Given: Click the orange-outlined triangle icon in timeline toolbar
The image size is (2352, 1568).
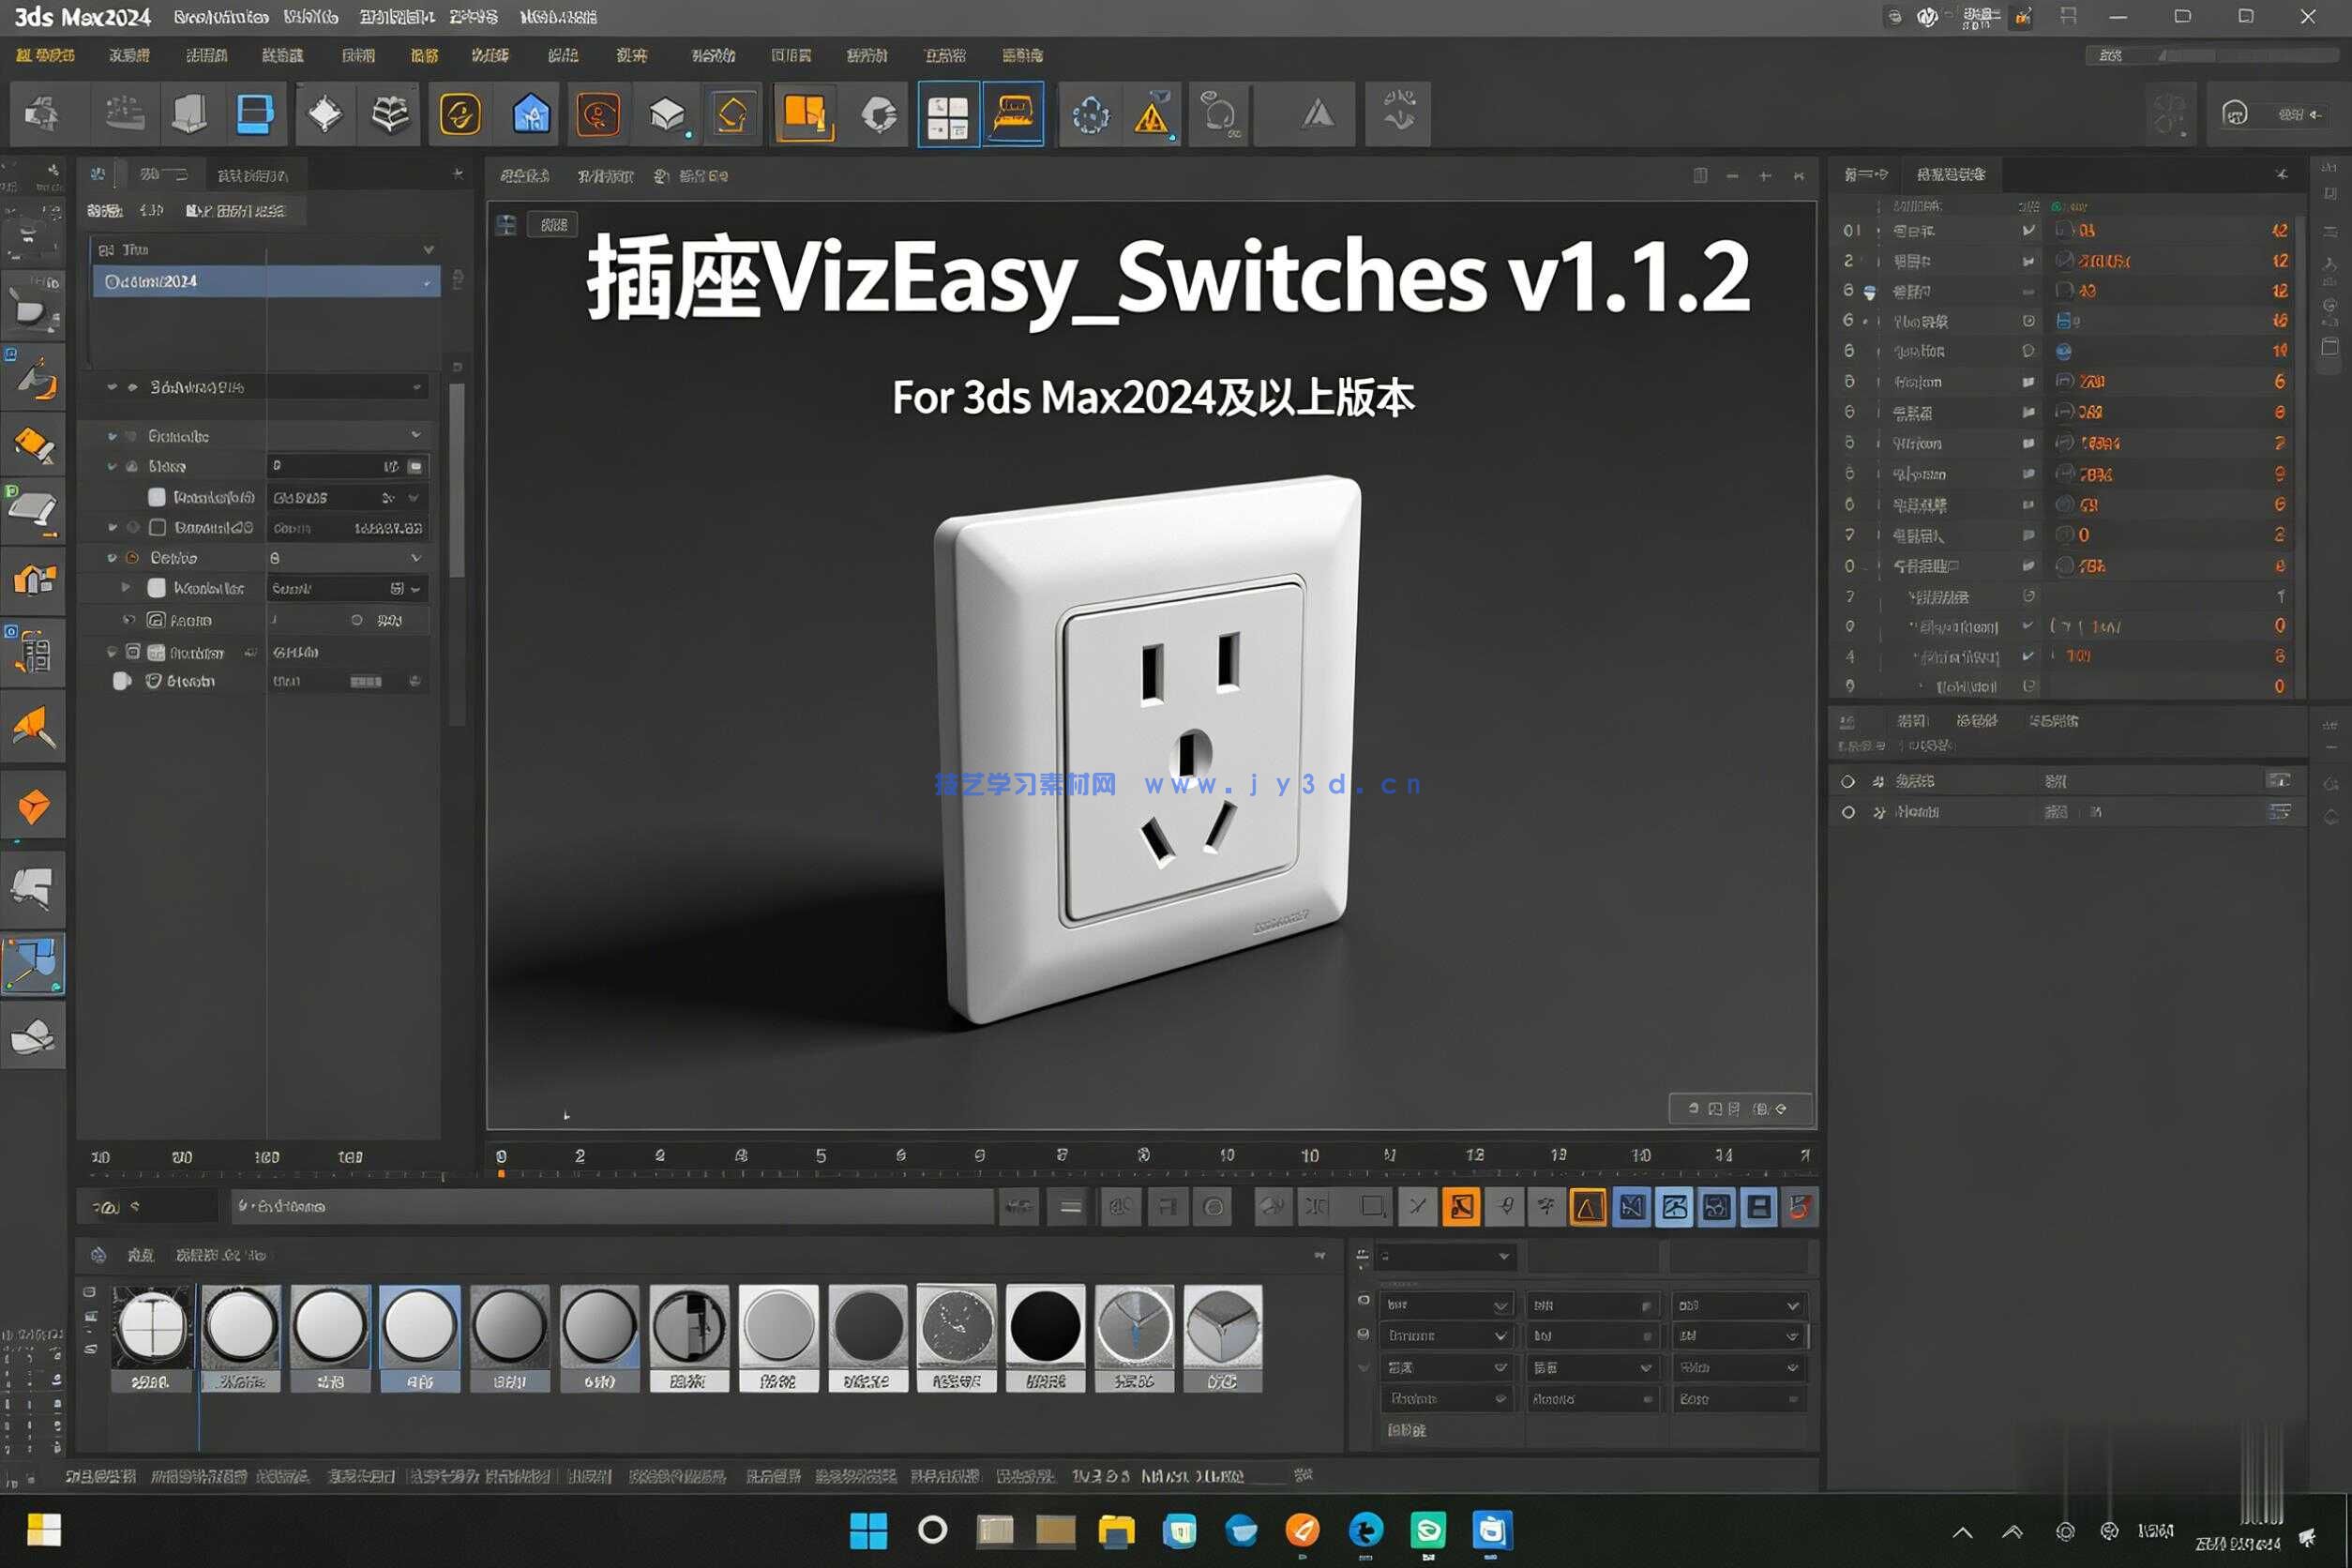Looking at the screenshot, I should tap(1588, 1207).
